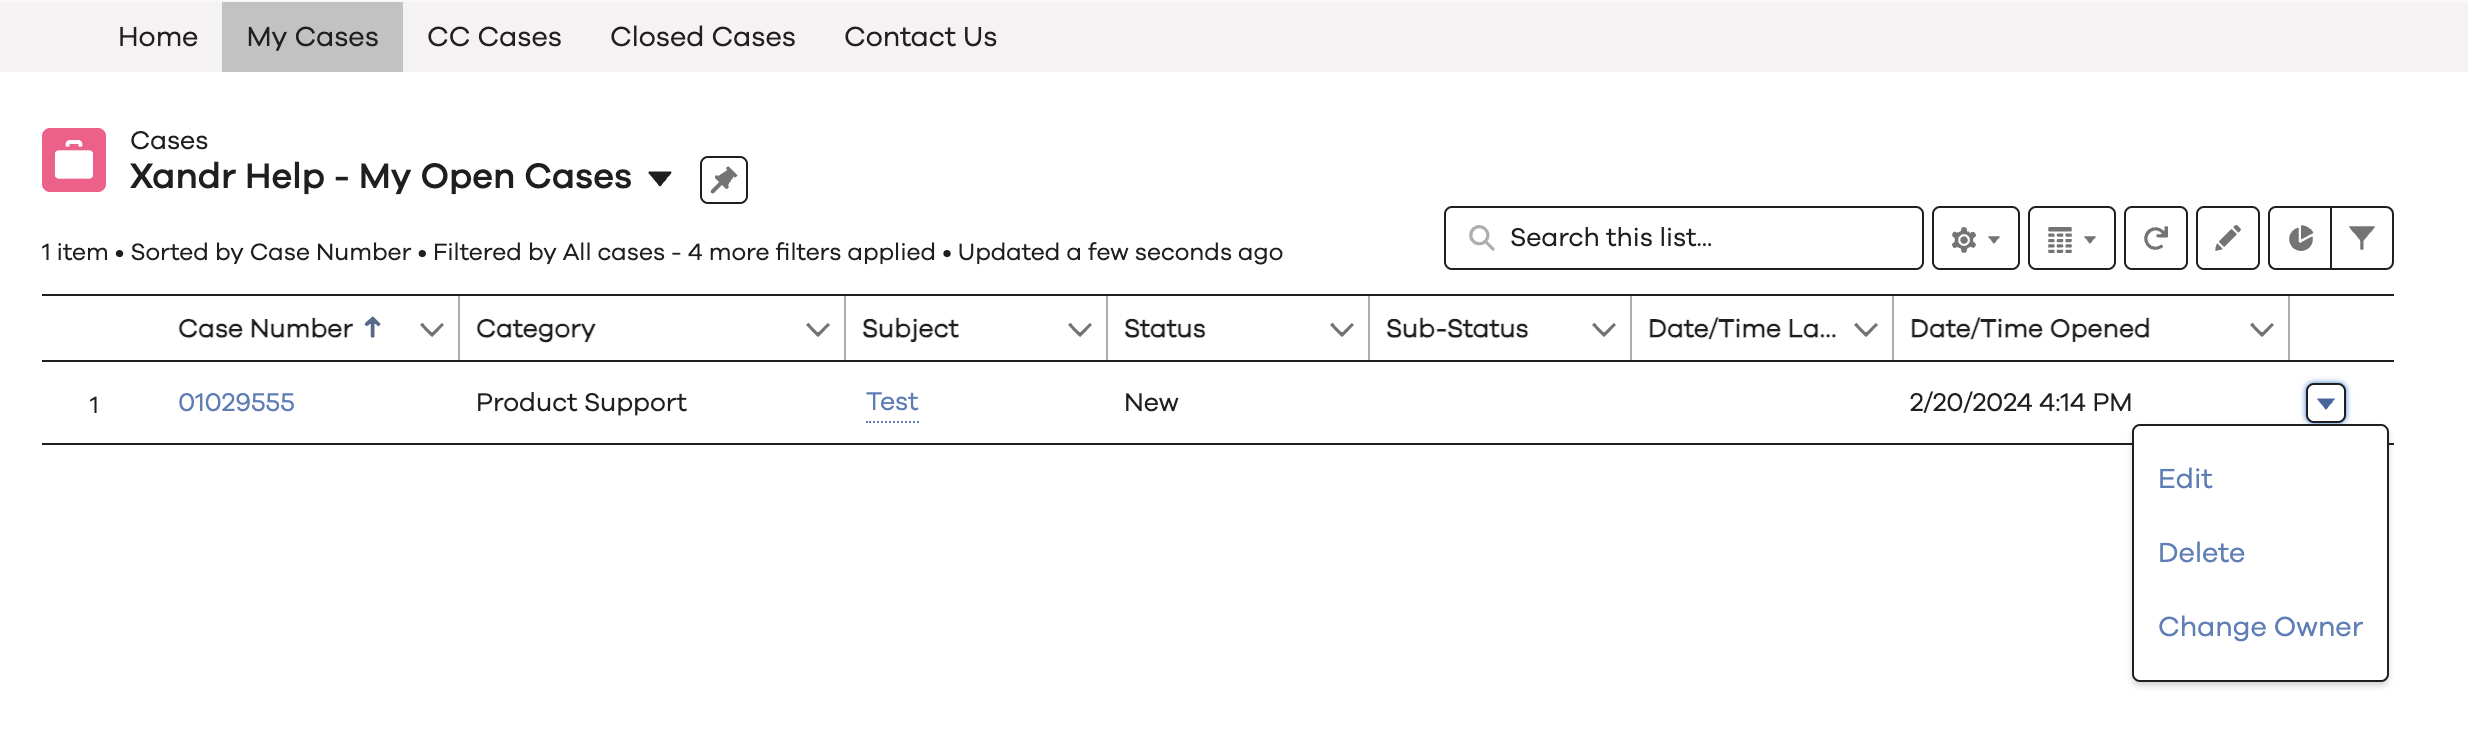Click the search magnifier icon
Screen dimensions: 2468x734
coord(1481,238)
